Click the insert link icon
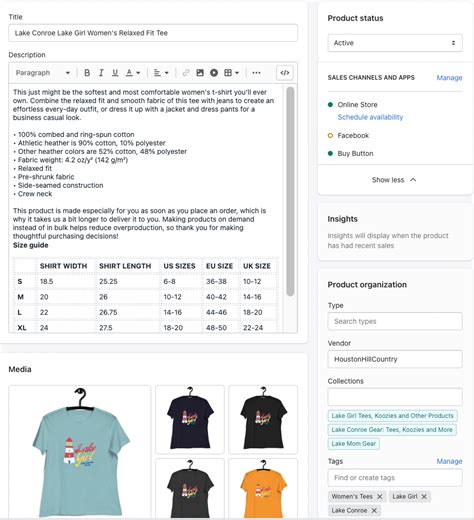474x520 pixels. [x=186, y=73]
